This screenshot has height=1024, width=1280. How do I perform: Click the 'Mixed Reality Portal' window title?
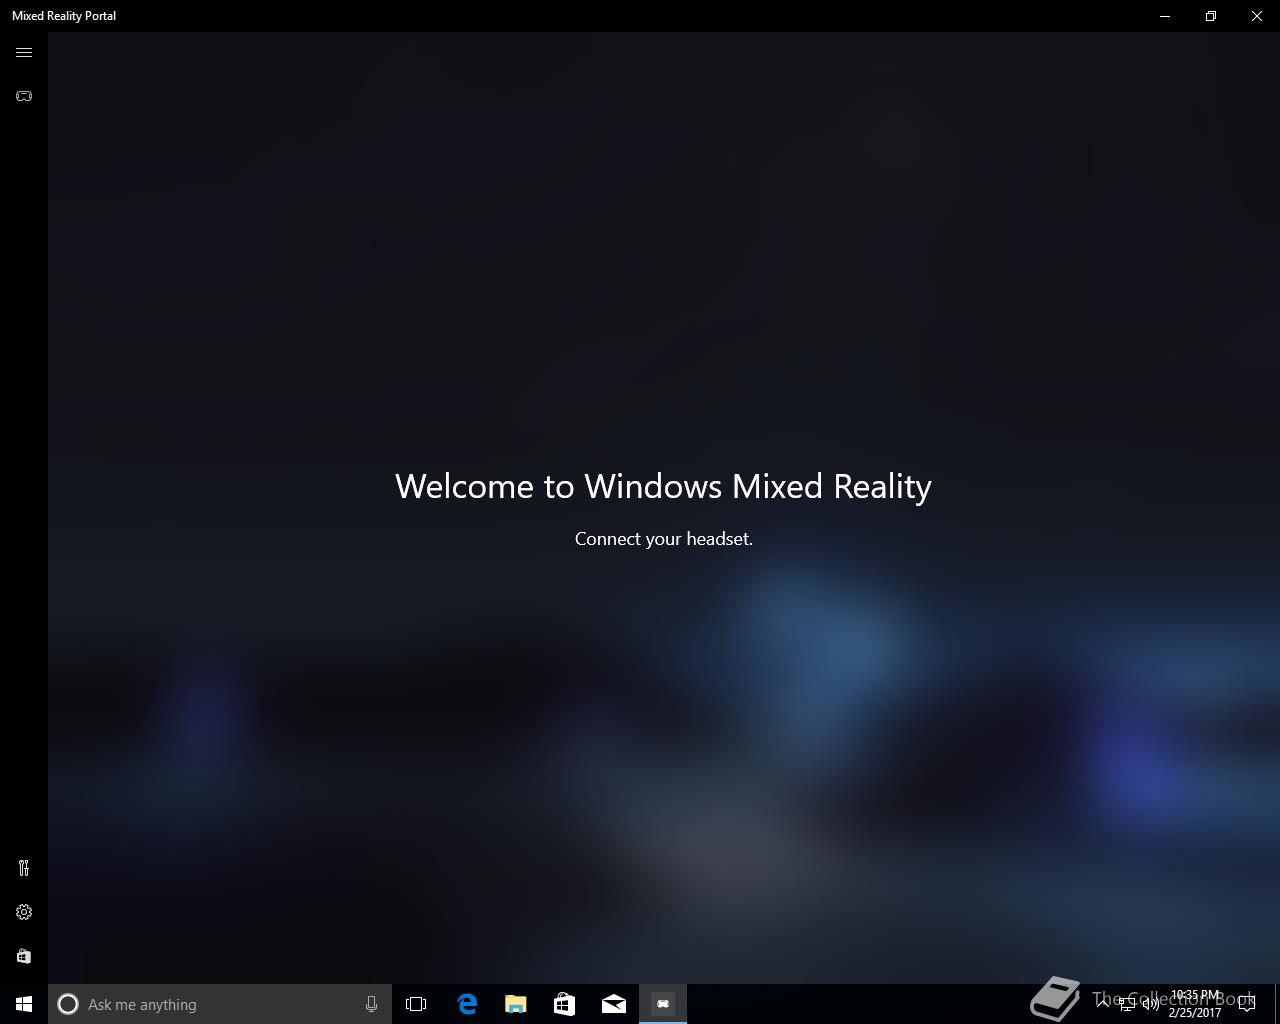point(64,16)
